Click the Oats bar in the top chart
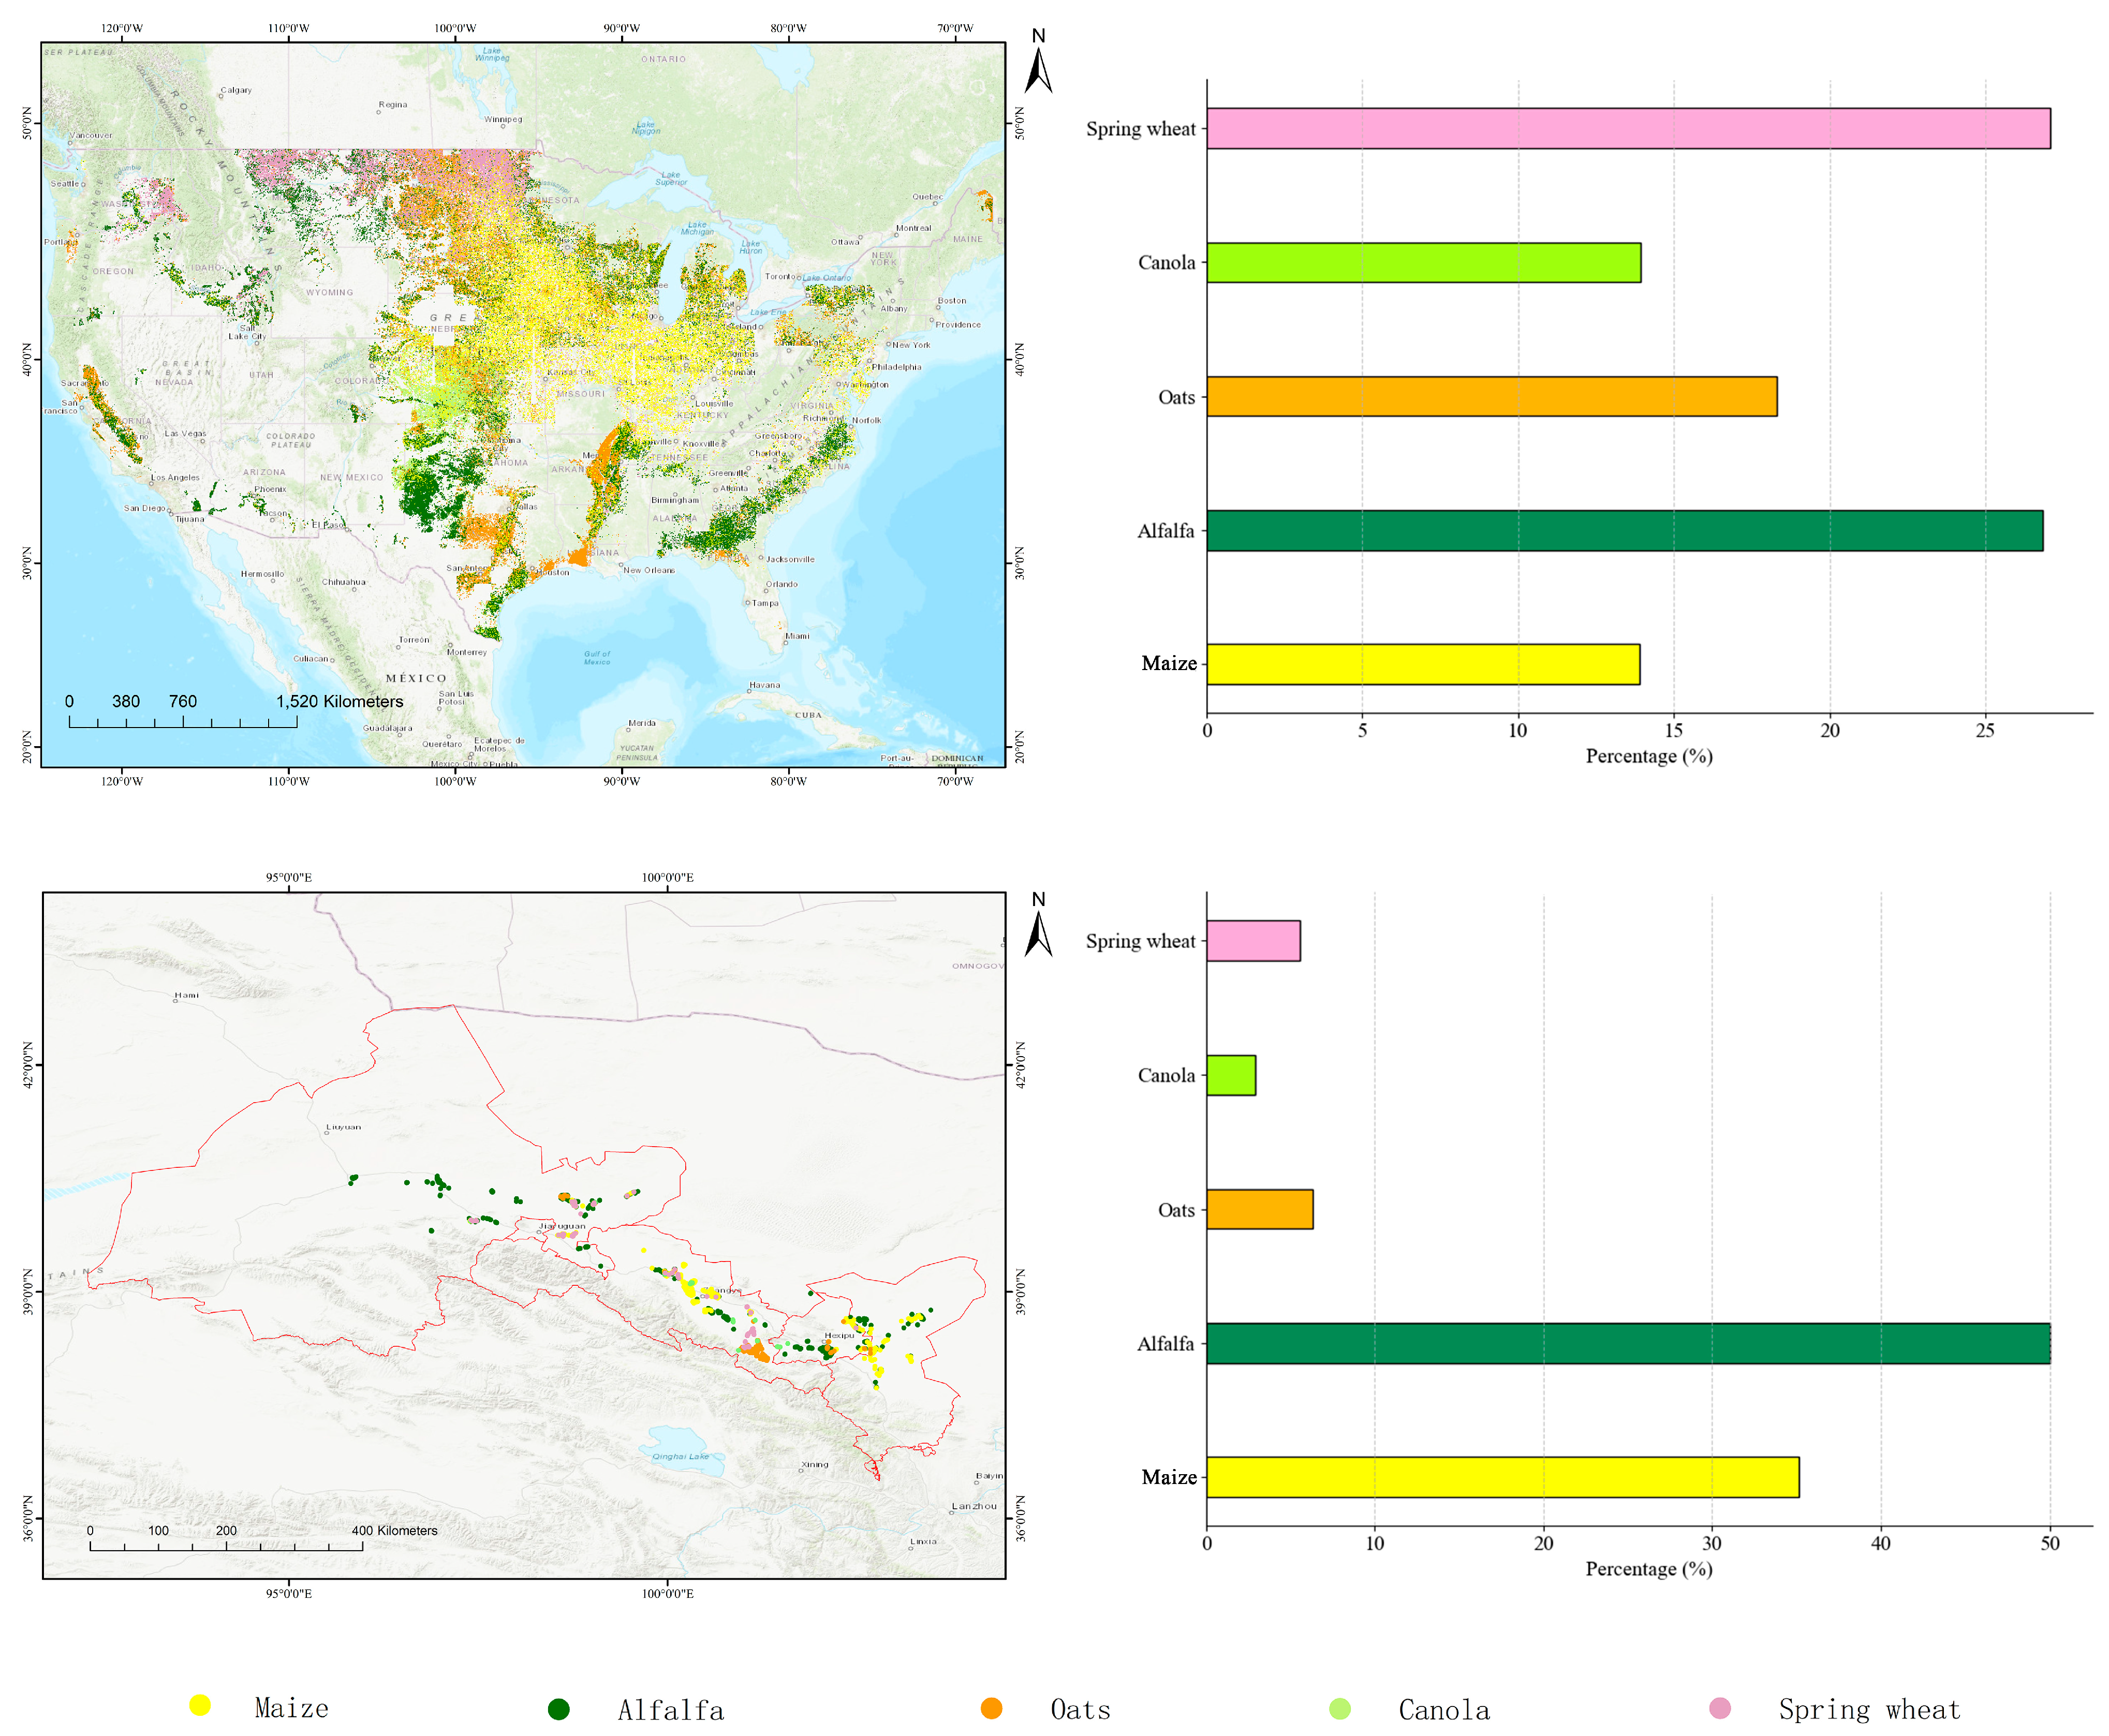This screenshot has width=2109, height=1736. click(x=1491, y=396)
